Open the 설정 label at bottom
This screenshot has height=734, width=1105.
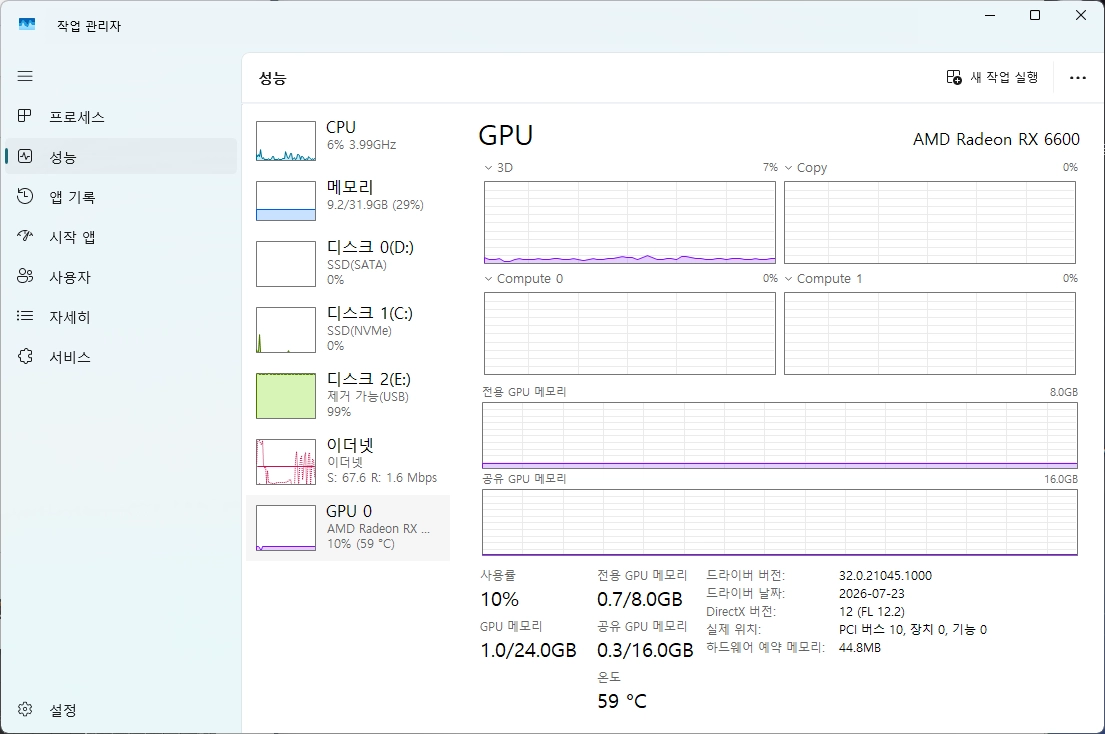pos(63,710)
